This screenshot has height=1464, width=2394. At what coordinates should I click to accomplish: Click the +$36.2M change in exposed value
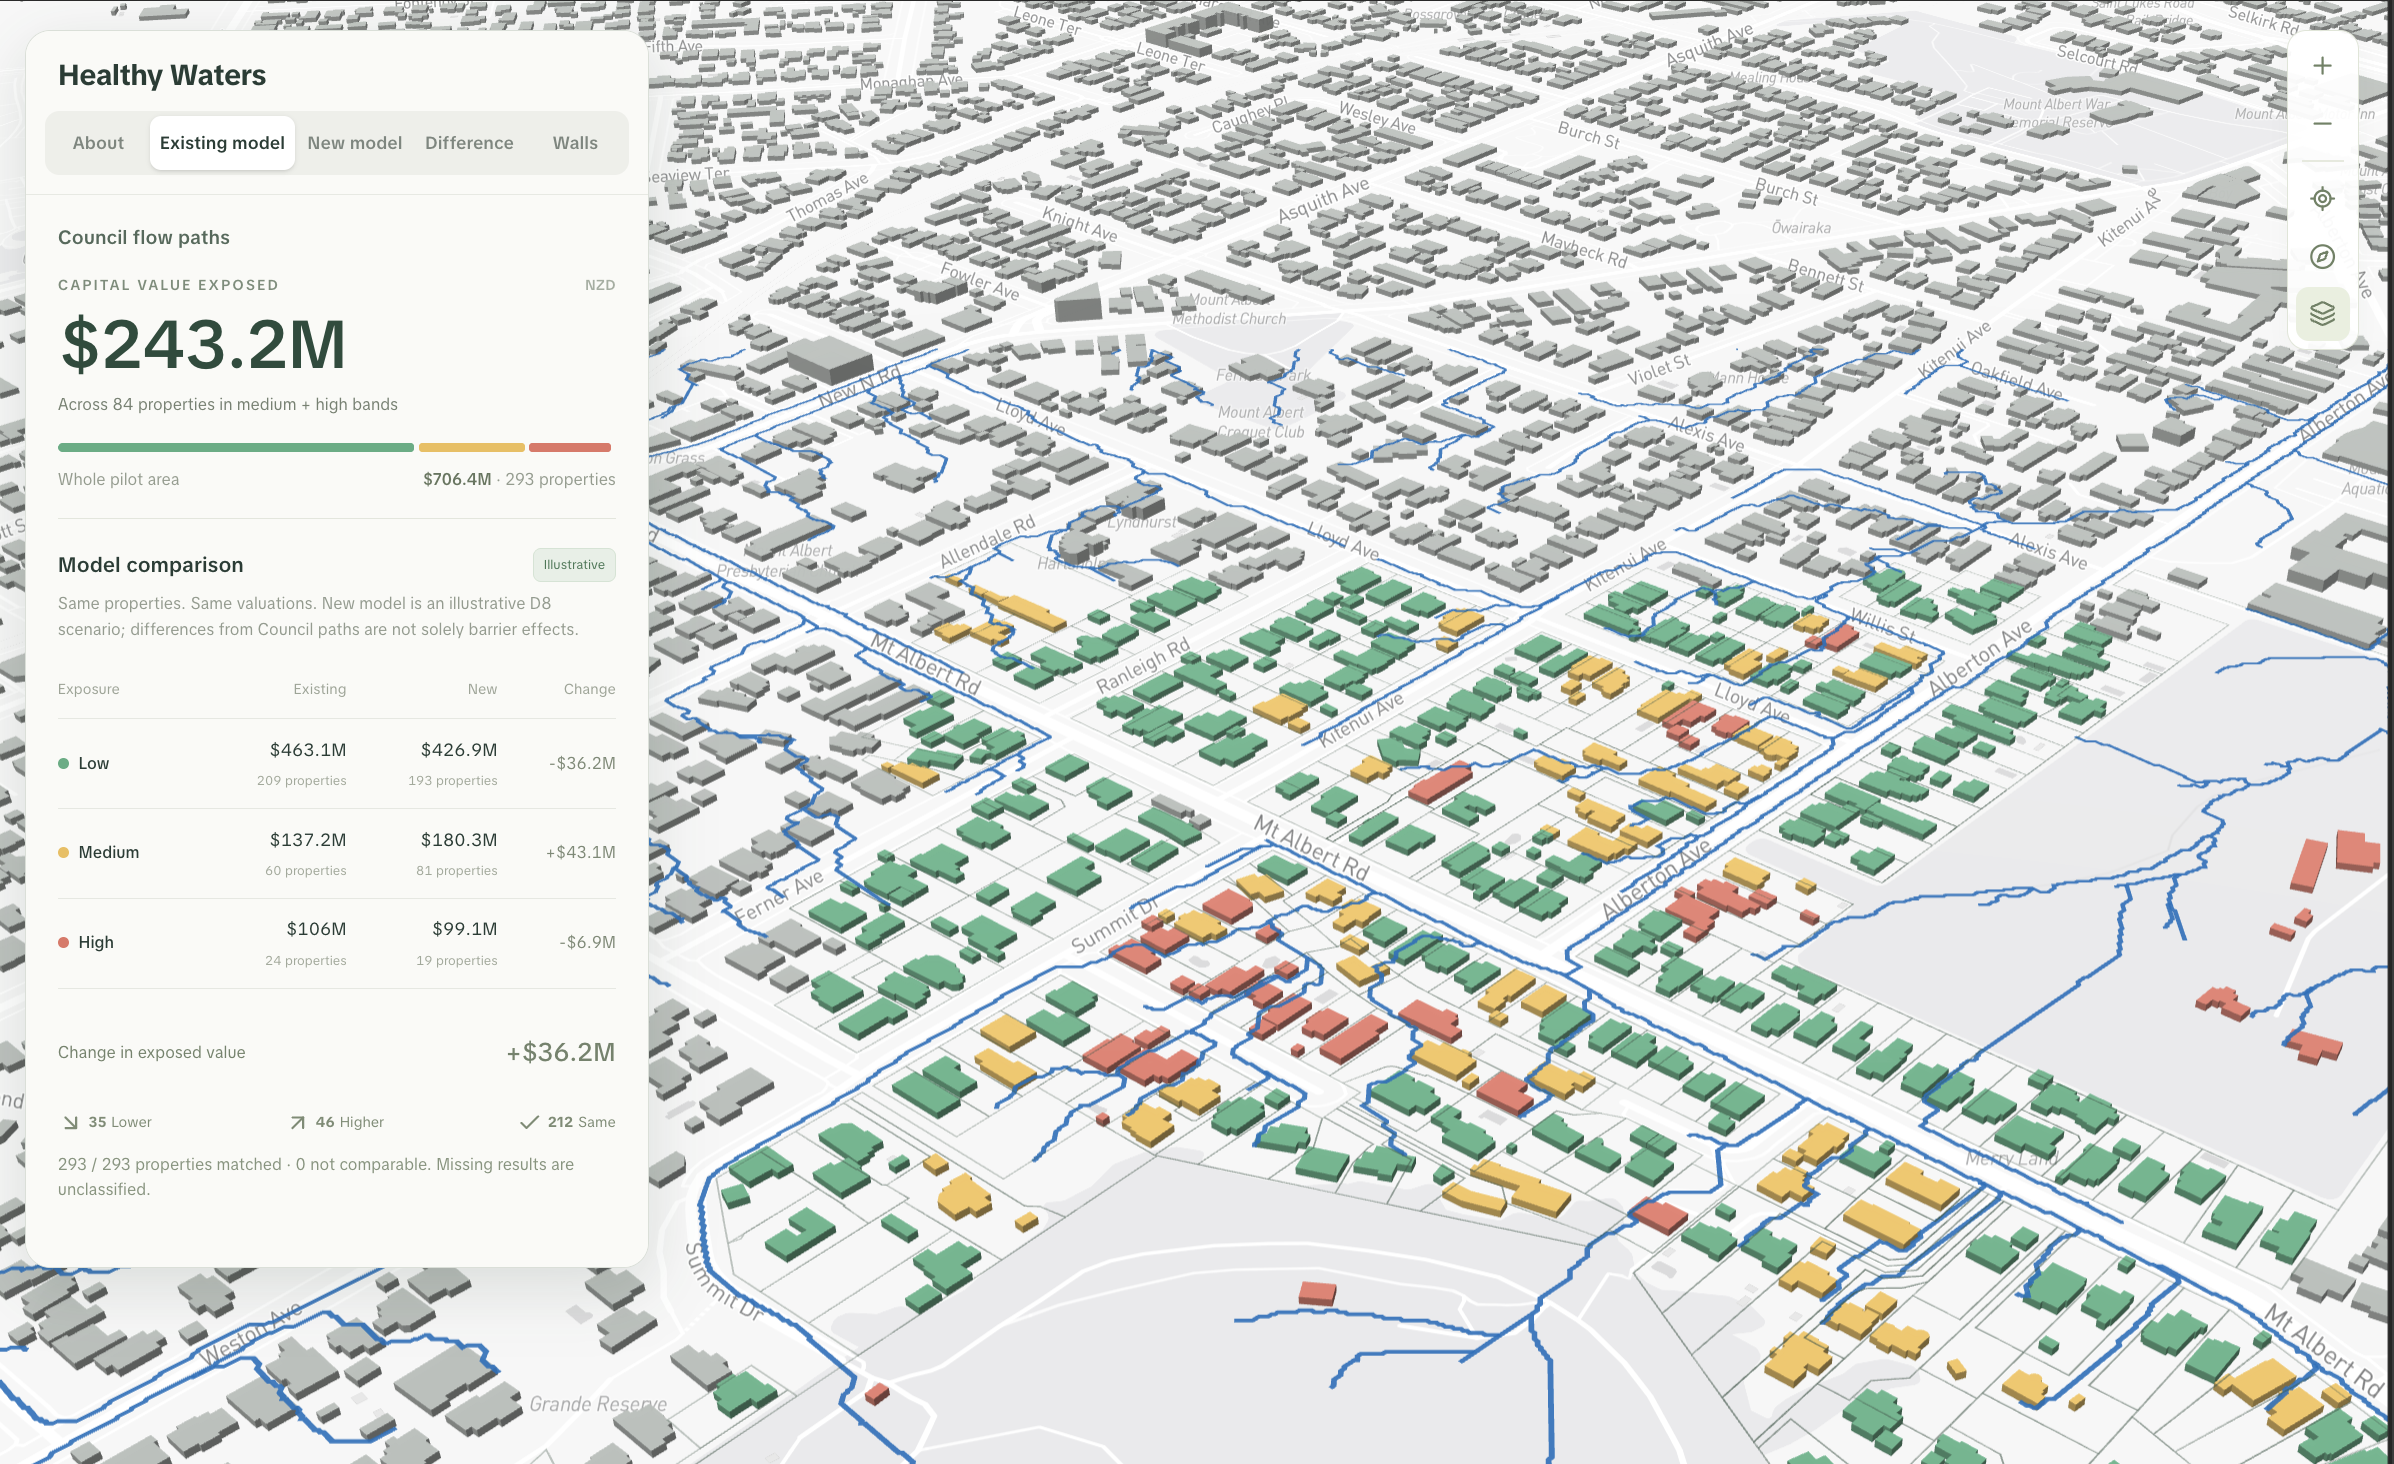tap(561, 1052)
